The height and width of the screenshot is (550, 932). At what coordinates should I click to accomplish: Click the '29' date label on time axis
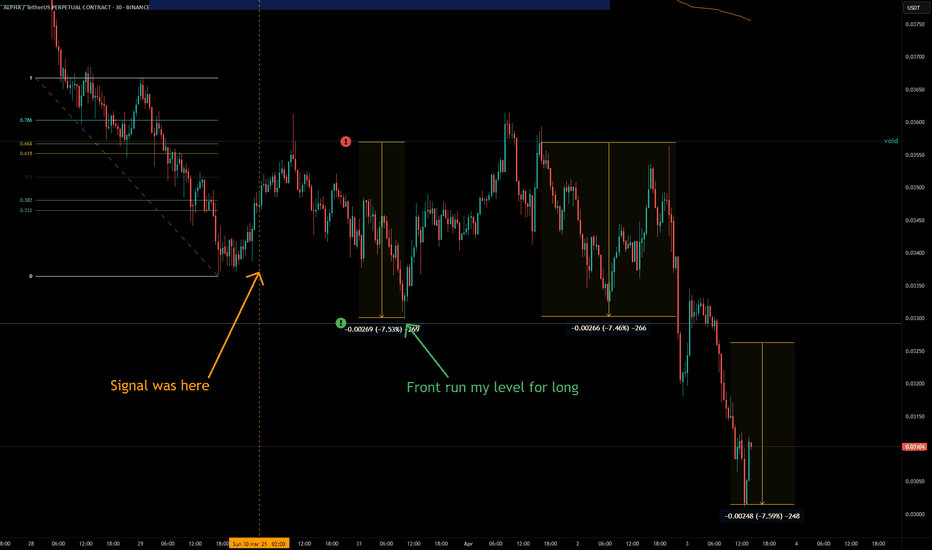(x=140, y=543)
